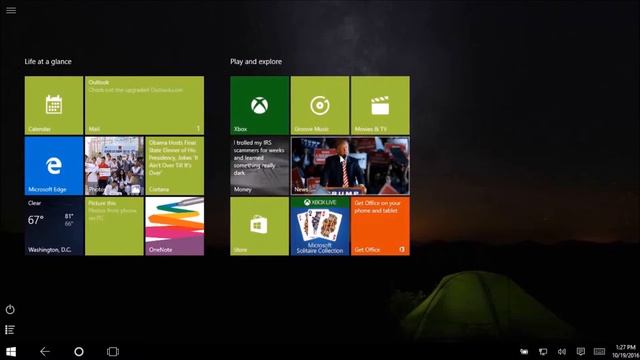Open the Movies & TV tile

point(380,105)
